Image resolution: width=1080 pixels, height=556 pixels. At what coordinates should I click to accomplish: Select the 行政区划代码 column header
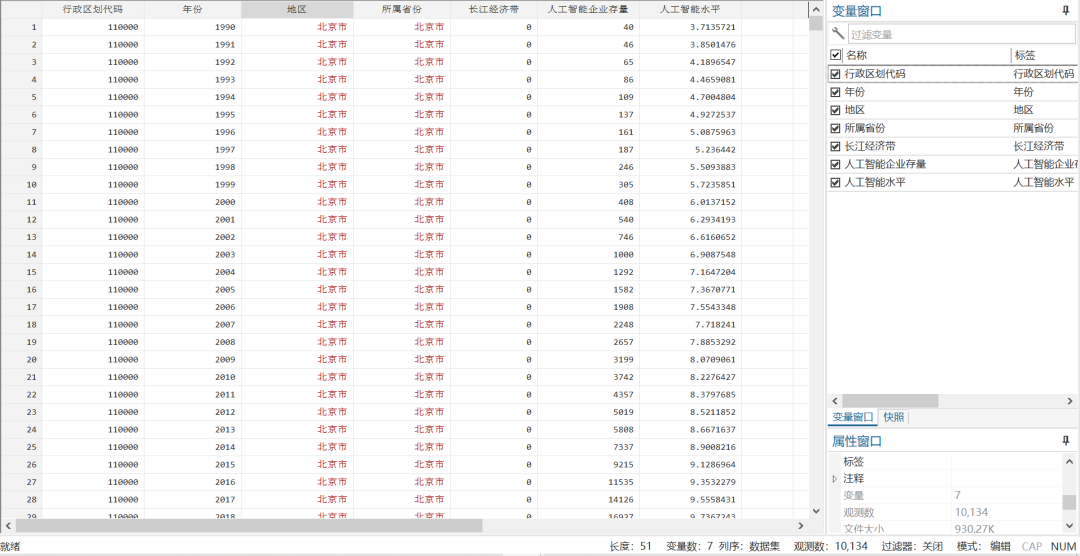click(x=93, y=10)
